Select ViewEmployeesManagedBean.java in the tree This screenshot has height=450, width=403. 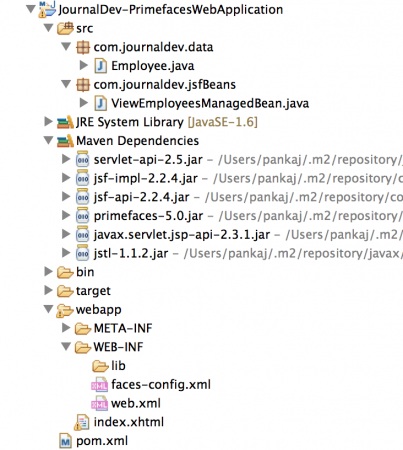tap(210, 103)
